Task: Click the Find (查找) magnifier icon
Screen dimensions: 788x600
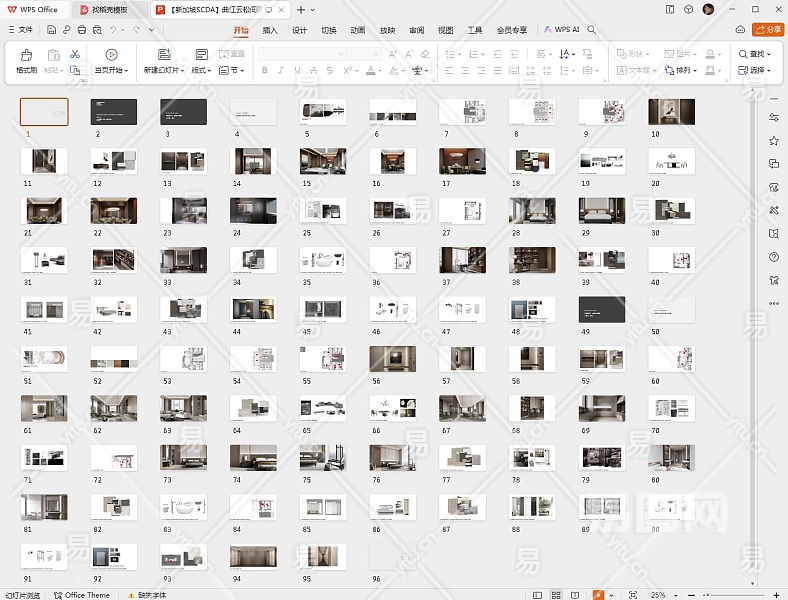Action: click(744, 54)
